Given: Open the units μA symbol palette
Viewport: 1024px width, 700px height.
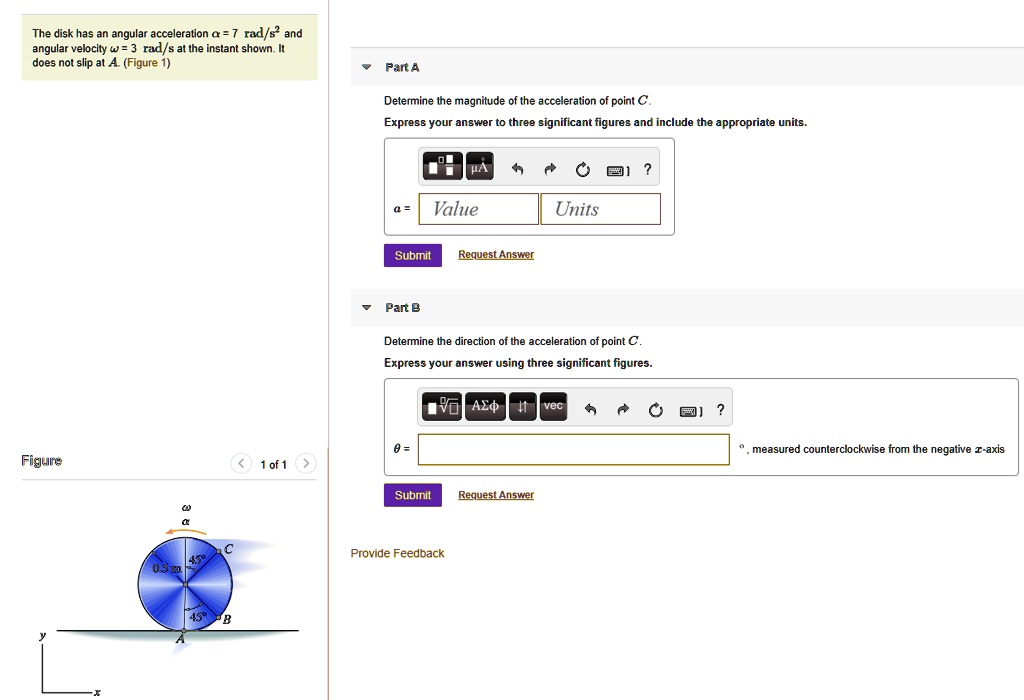Looking at the screenshot, I should [478, 166].
